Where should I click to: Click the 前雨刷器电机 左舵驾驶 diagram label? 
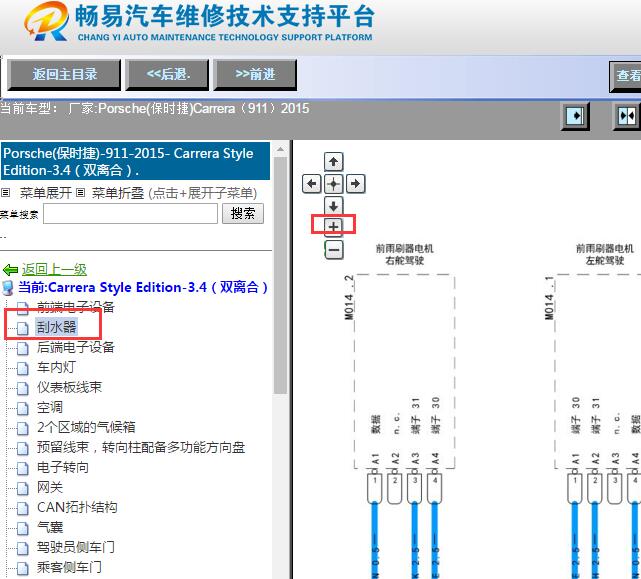pos(605,254)
